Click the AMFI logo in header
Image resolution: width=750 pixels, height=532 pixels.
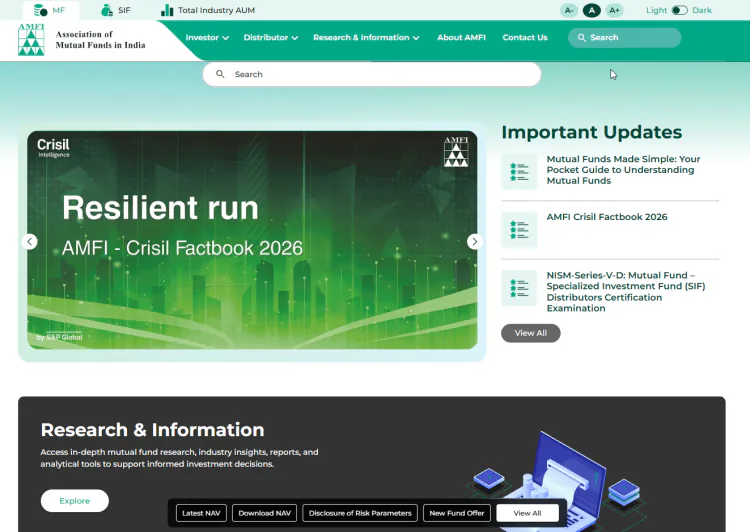[31, 39]
